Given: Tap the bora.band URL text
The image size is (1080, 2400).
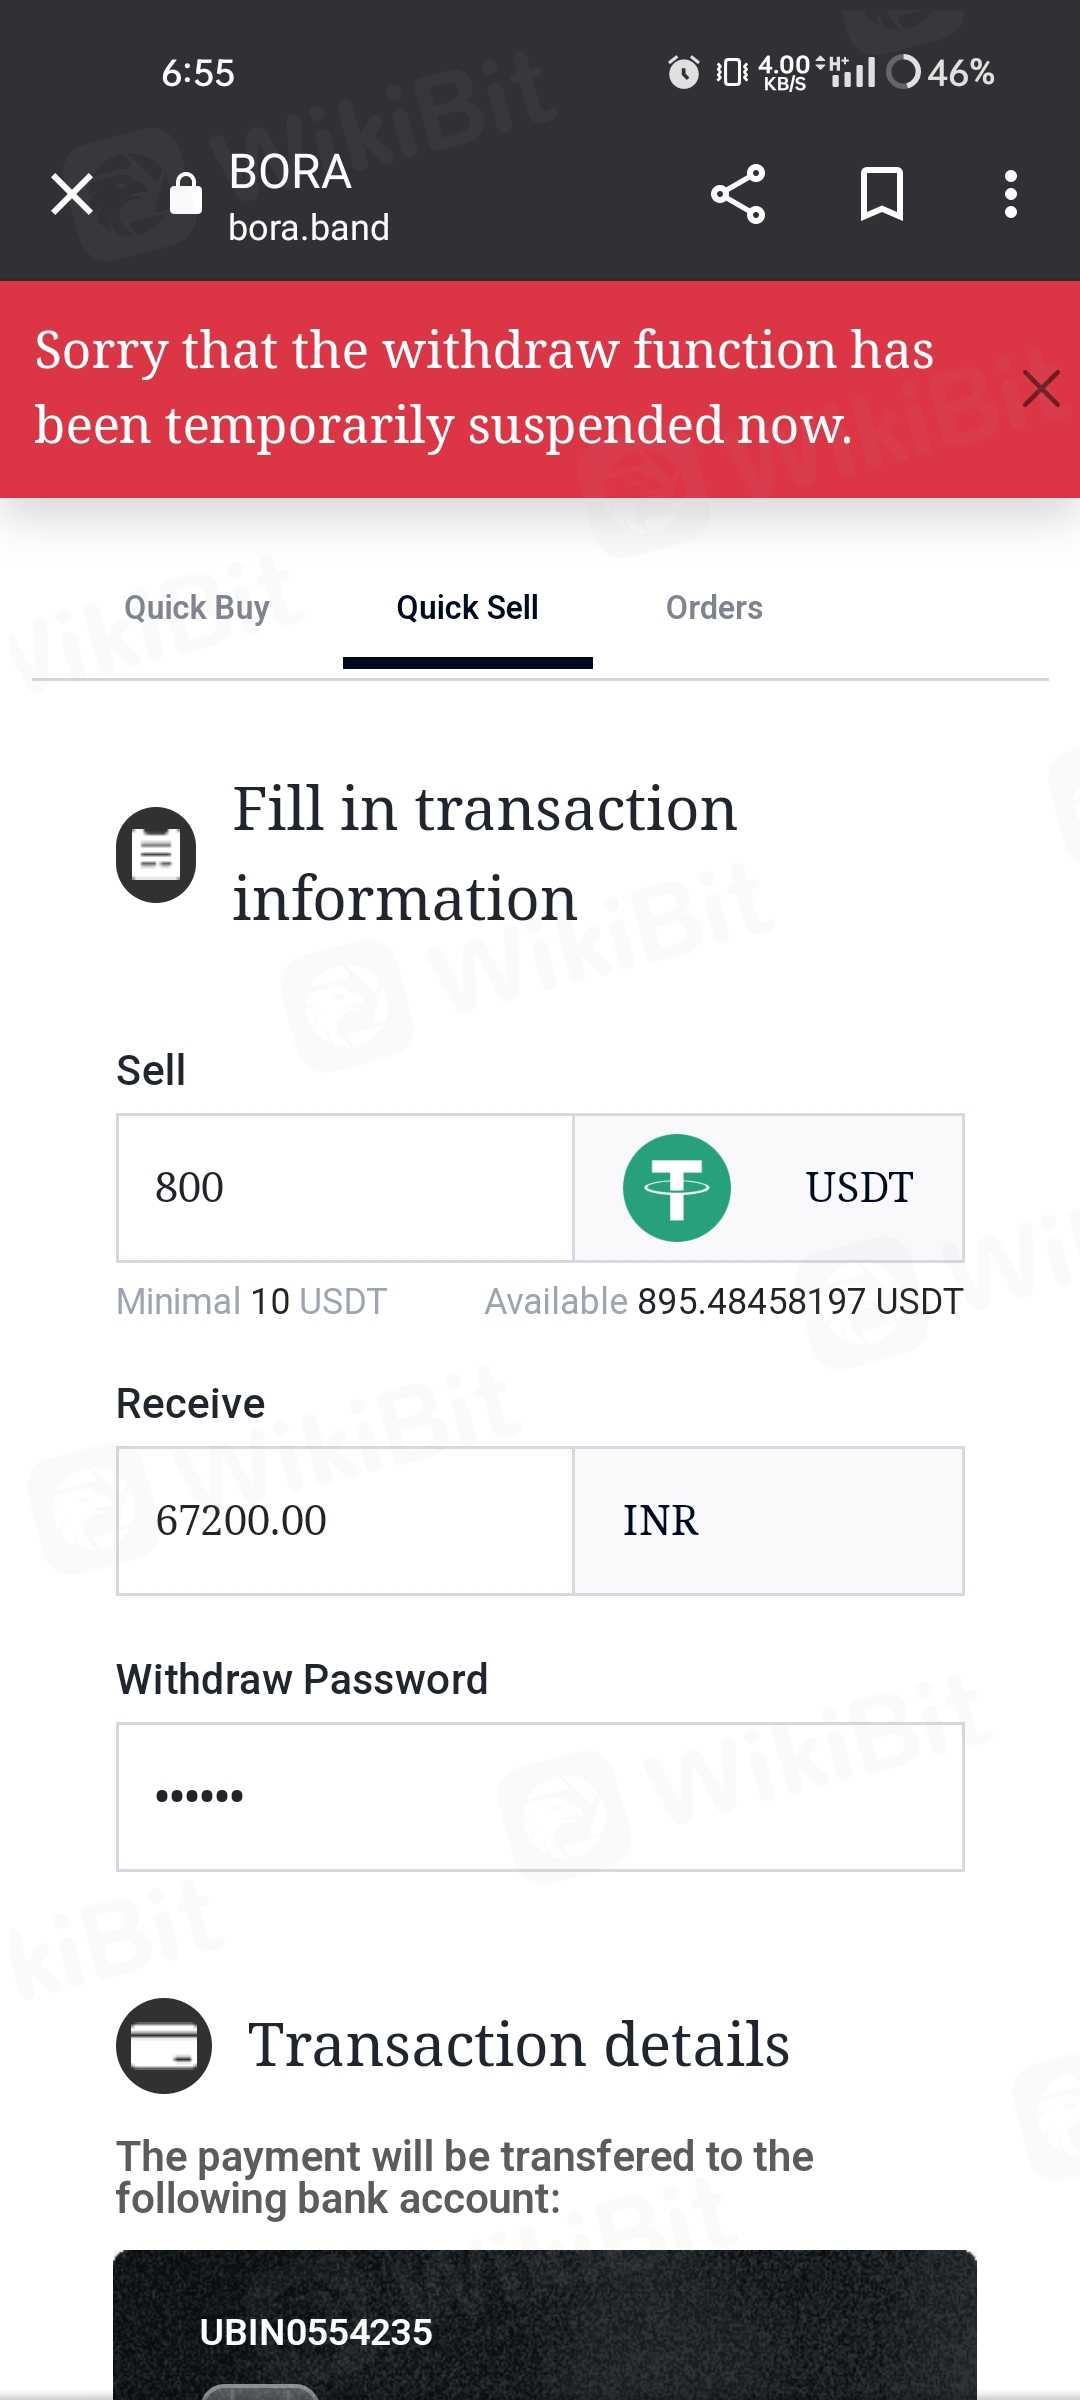Looking at the screenshot, I should [309, 228].
